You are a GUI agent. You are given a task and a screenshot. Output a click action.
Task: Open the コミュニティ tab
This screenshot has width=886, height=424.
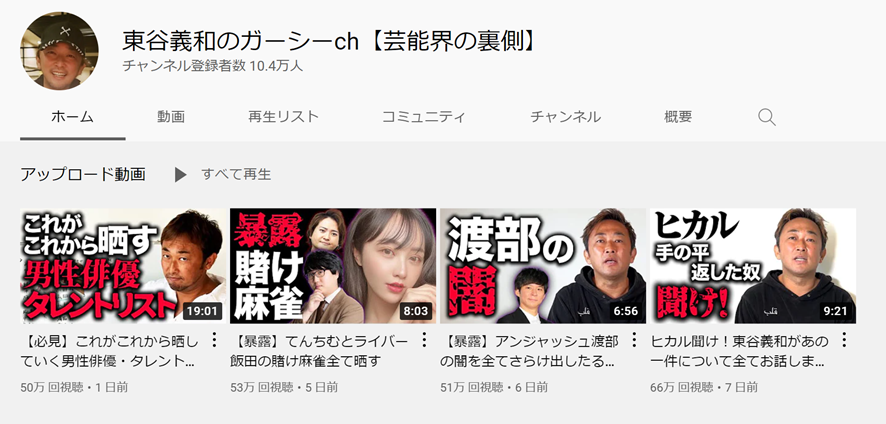coord(424,117)
